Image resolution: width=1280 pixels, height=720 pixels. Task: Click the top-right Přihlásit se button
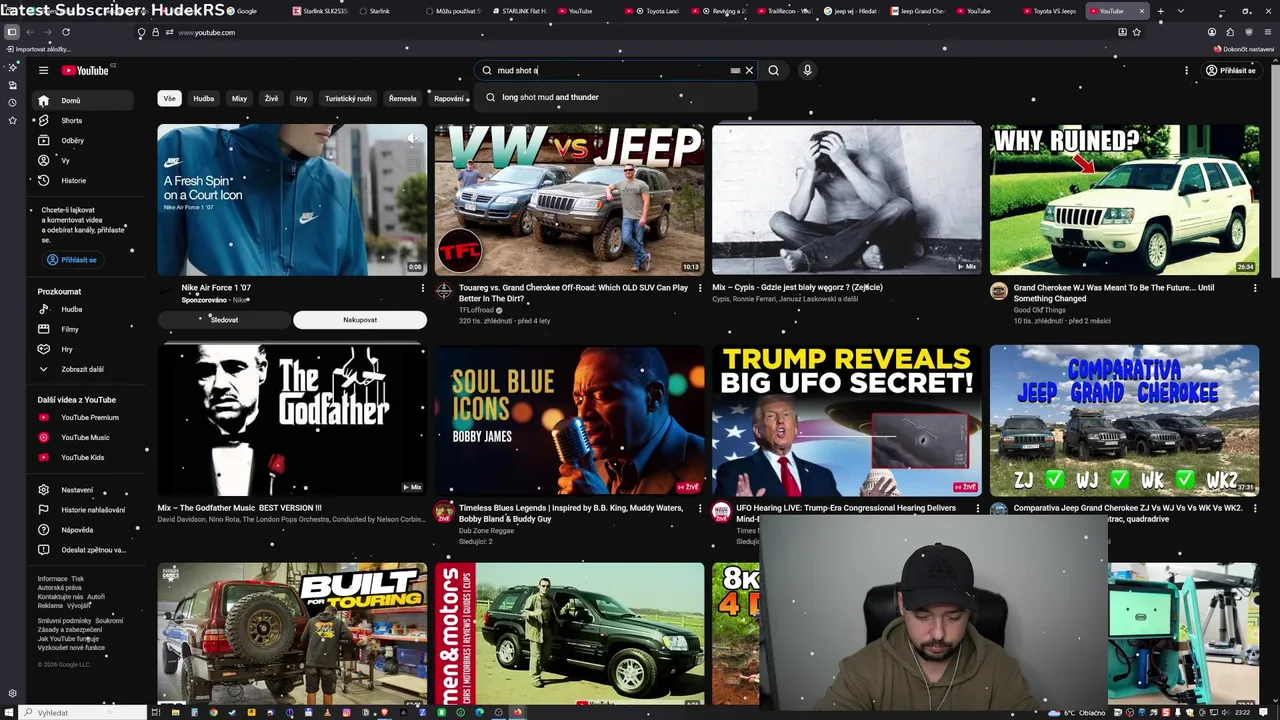tap(1230, 70)
